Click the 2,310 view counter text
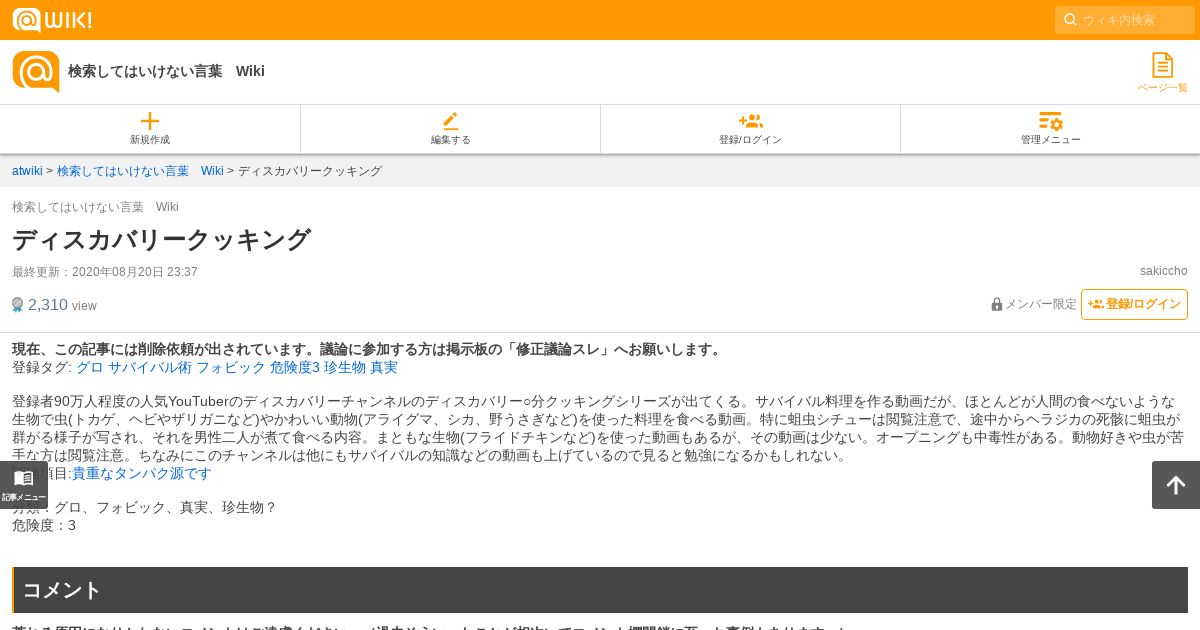 coord(62,305)
